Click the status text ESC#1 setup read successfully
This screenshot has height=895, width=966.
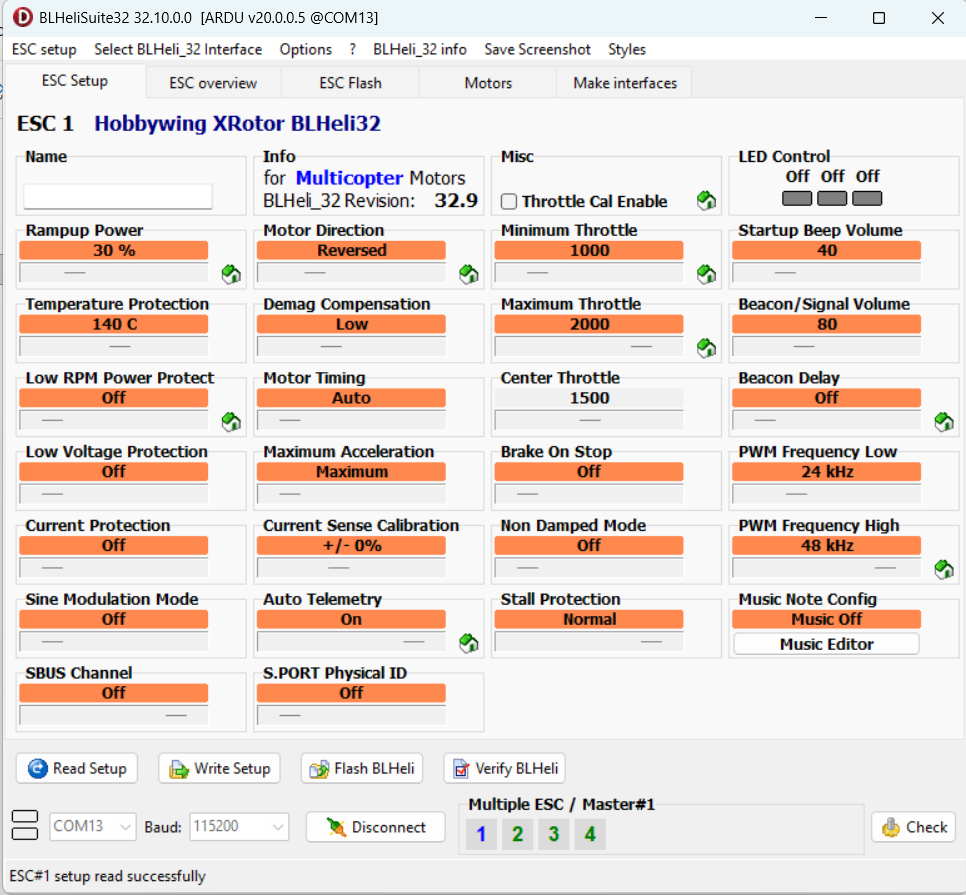coord(107,876)
